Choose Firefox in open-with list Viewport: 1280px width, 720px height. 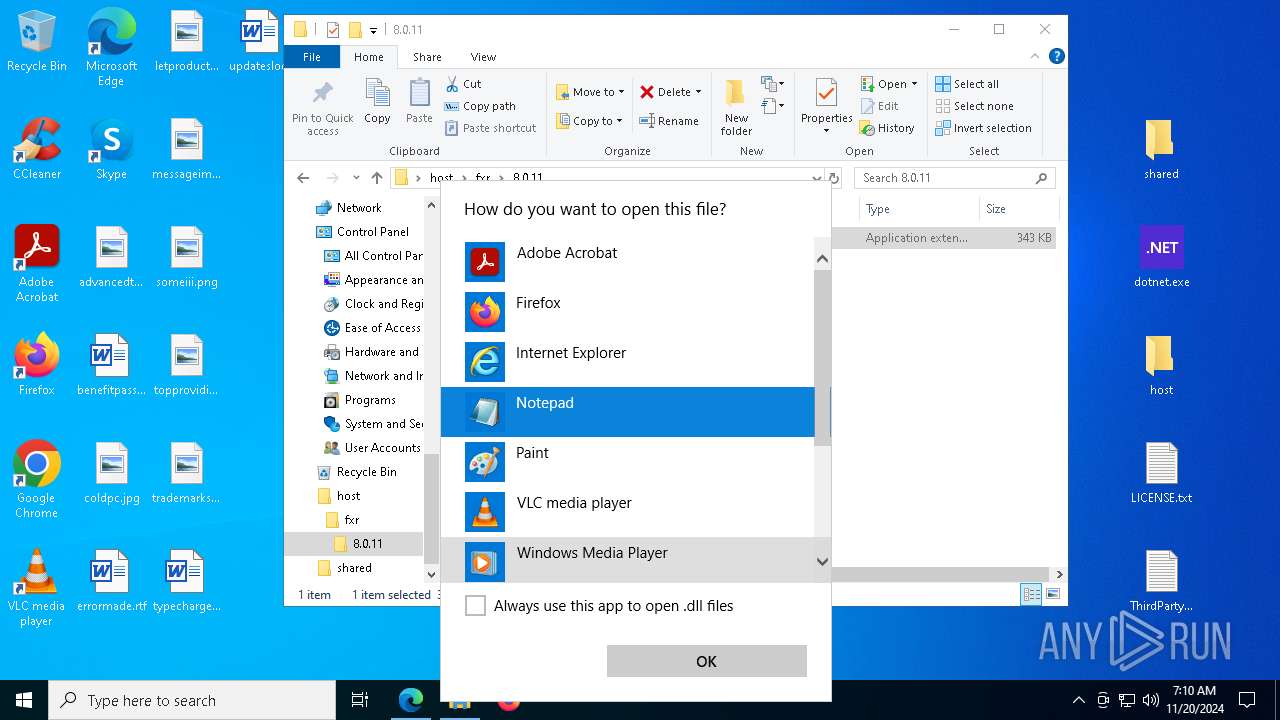(628, 312)
